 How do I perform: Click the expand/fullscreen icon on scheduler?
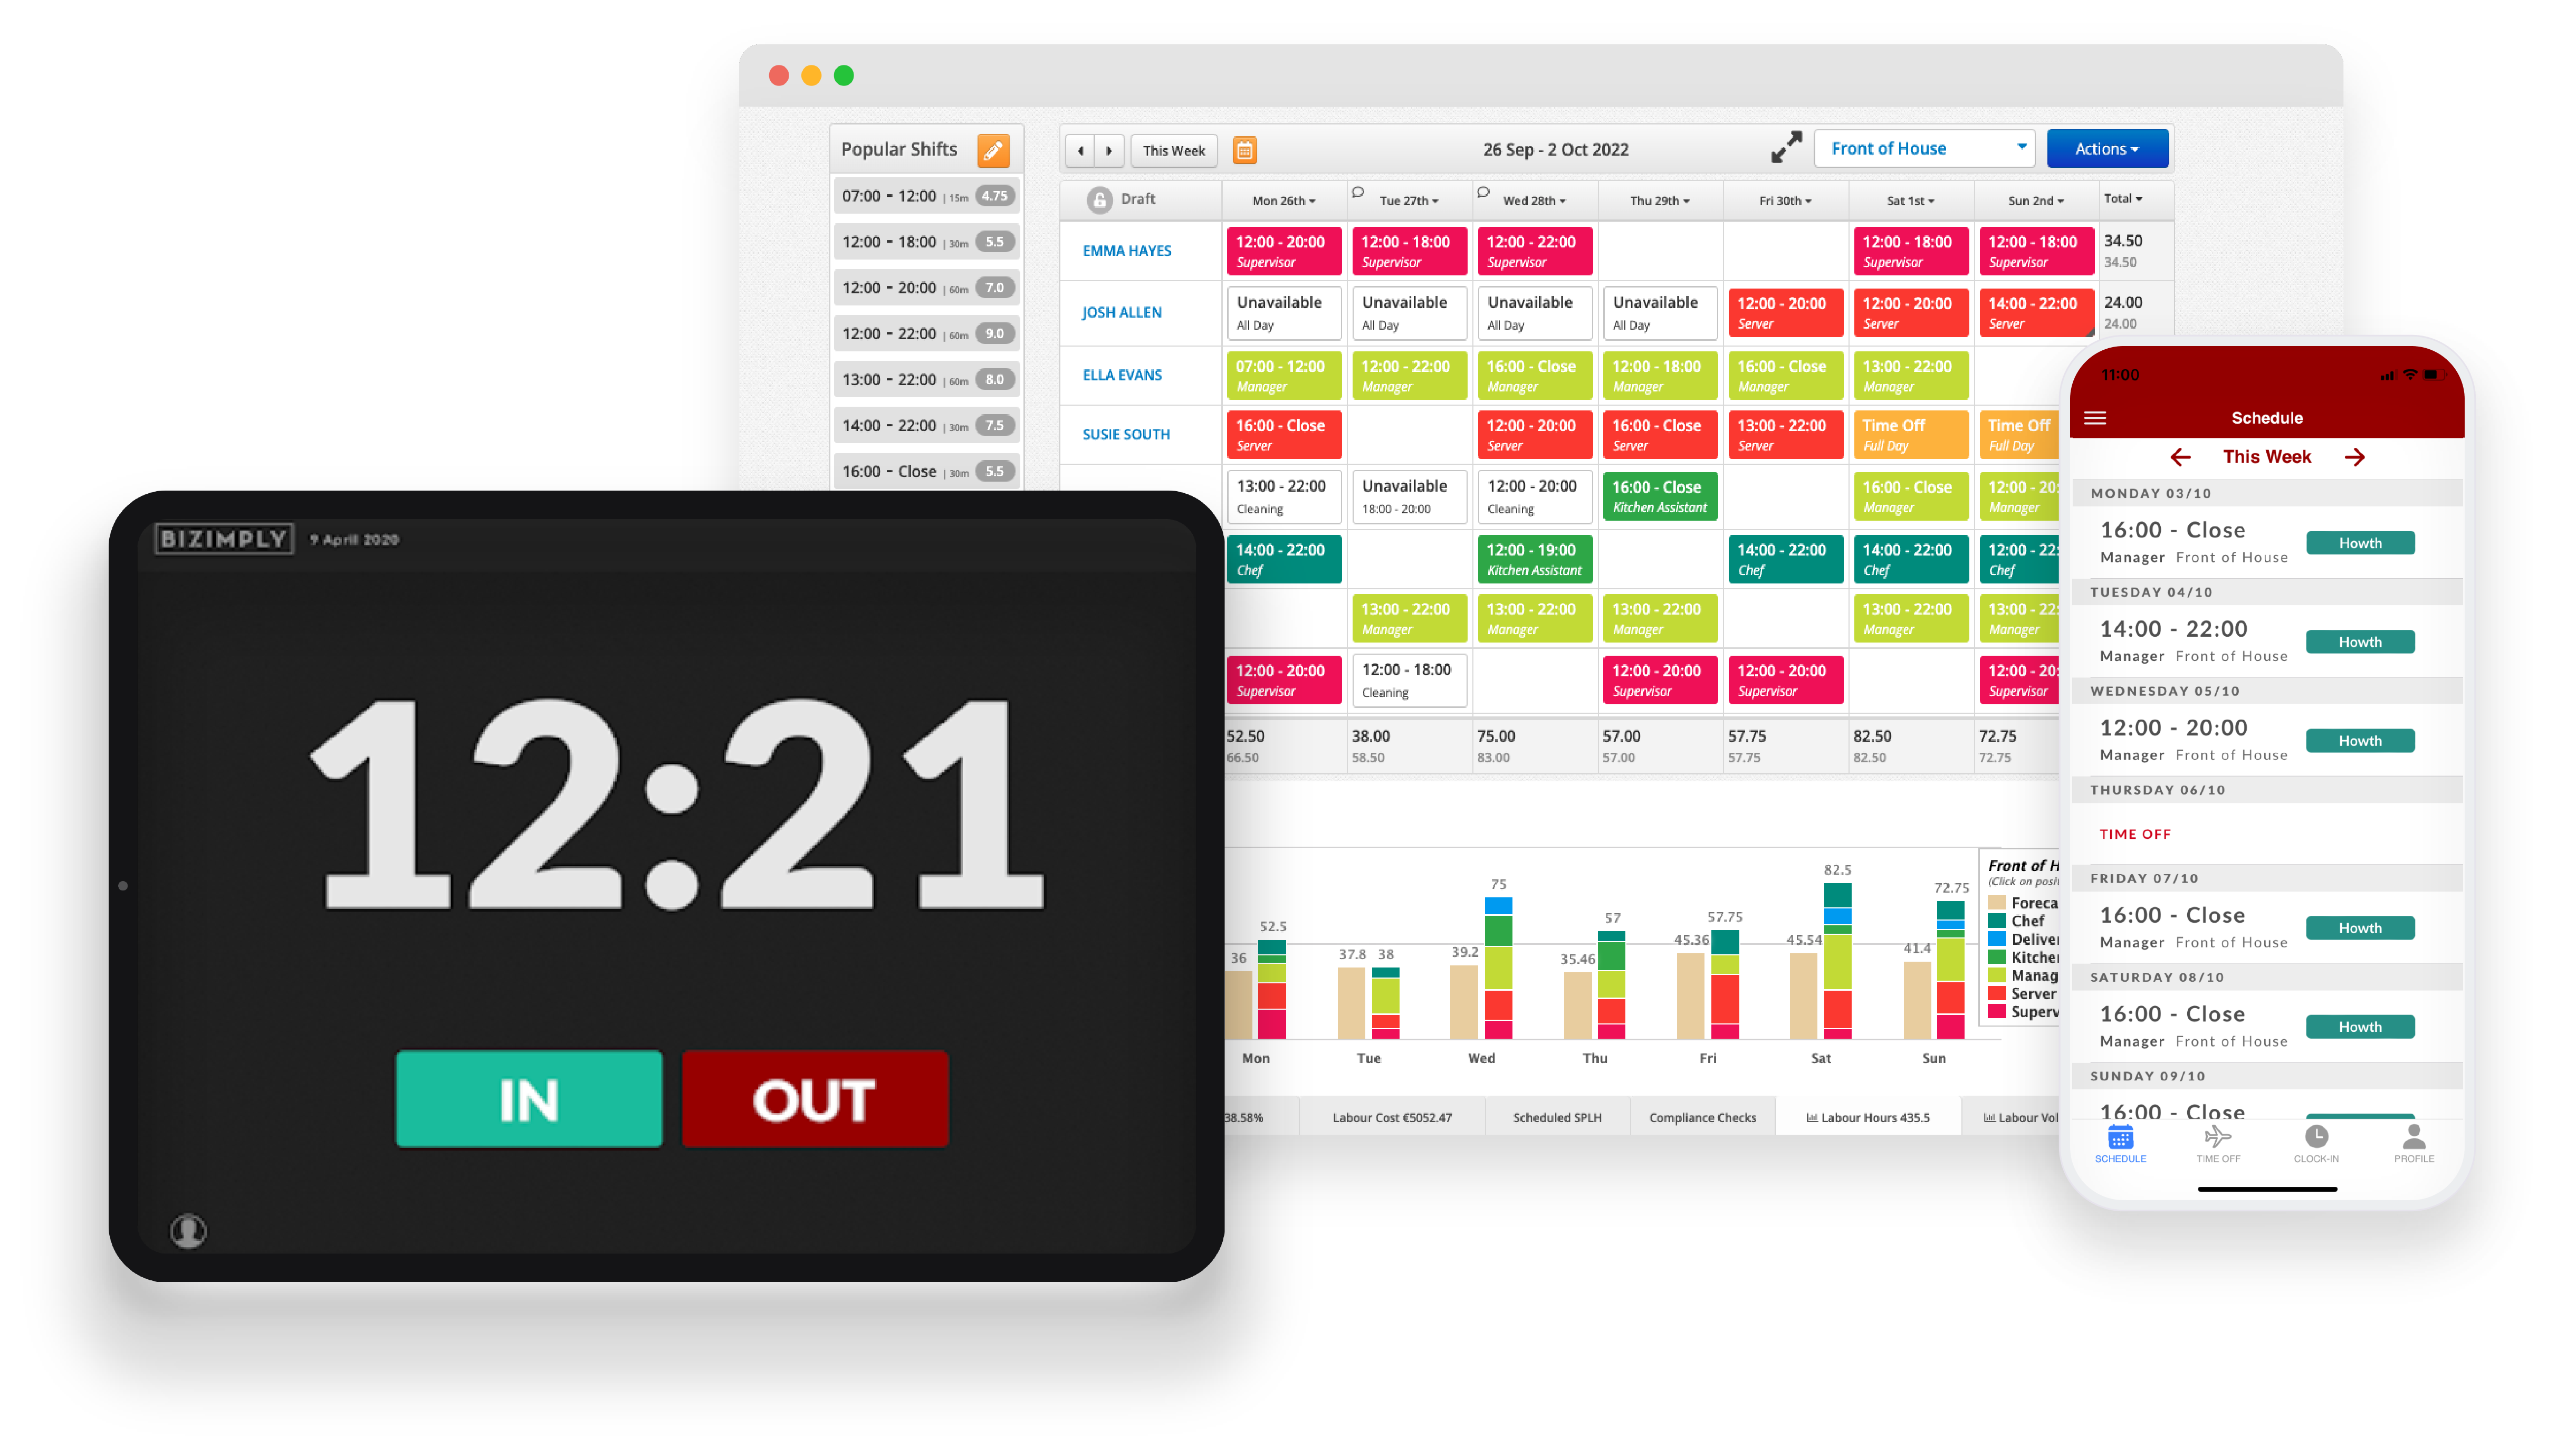click(x=1786, y=148)
